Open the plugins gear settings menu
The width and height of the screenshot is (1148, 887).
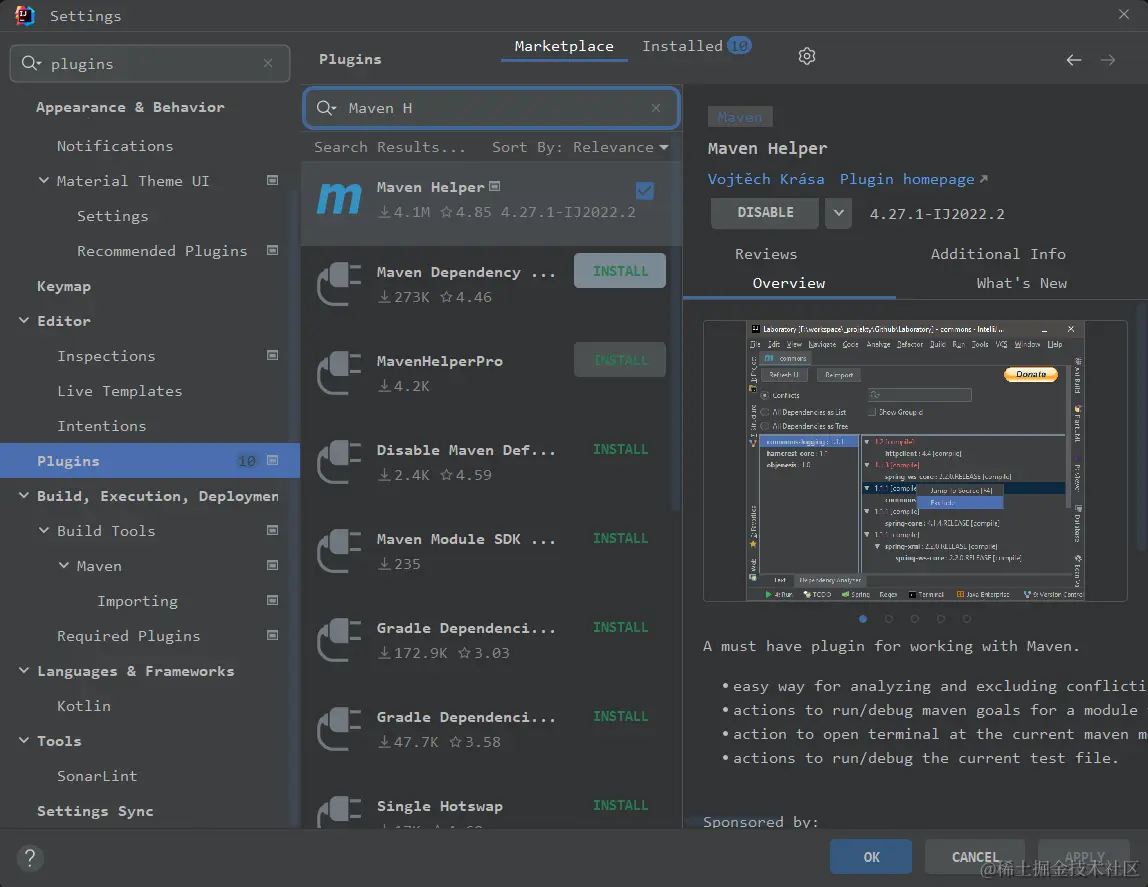[806, 56]
